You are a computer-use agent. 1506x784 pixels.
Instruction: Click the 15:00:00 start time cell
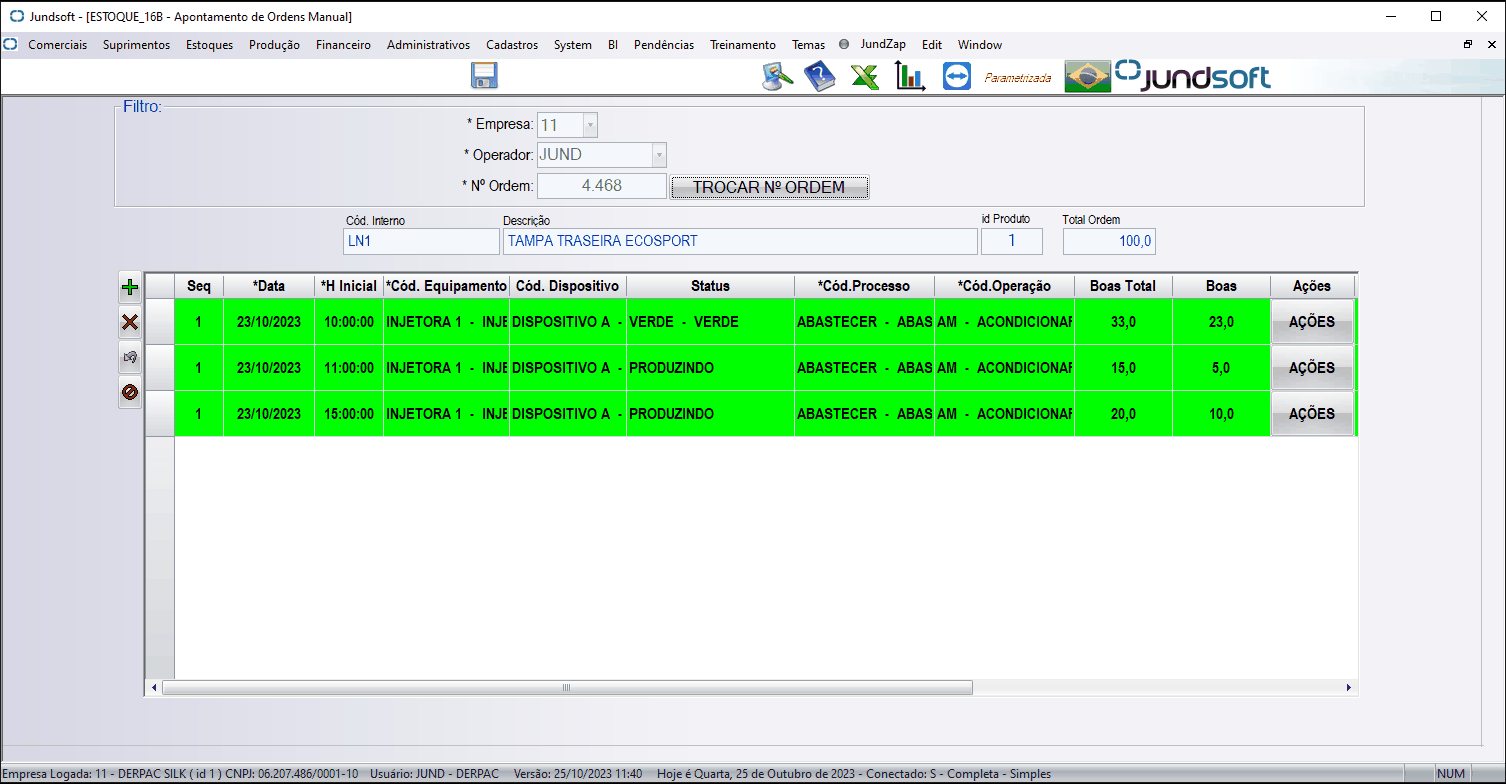coord(349,414)
